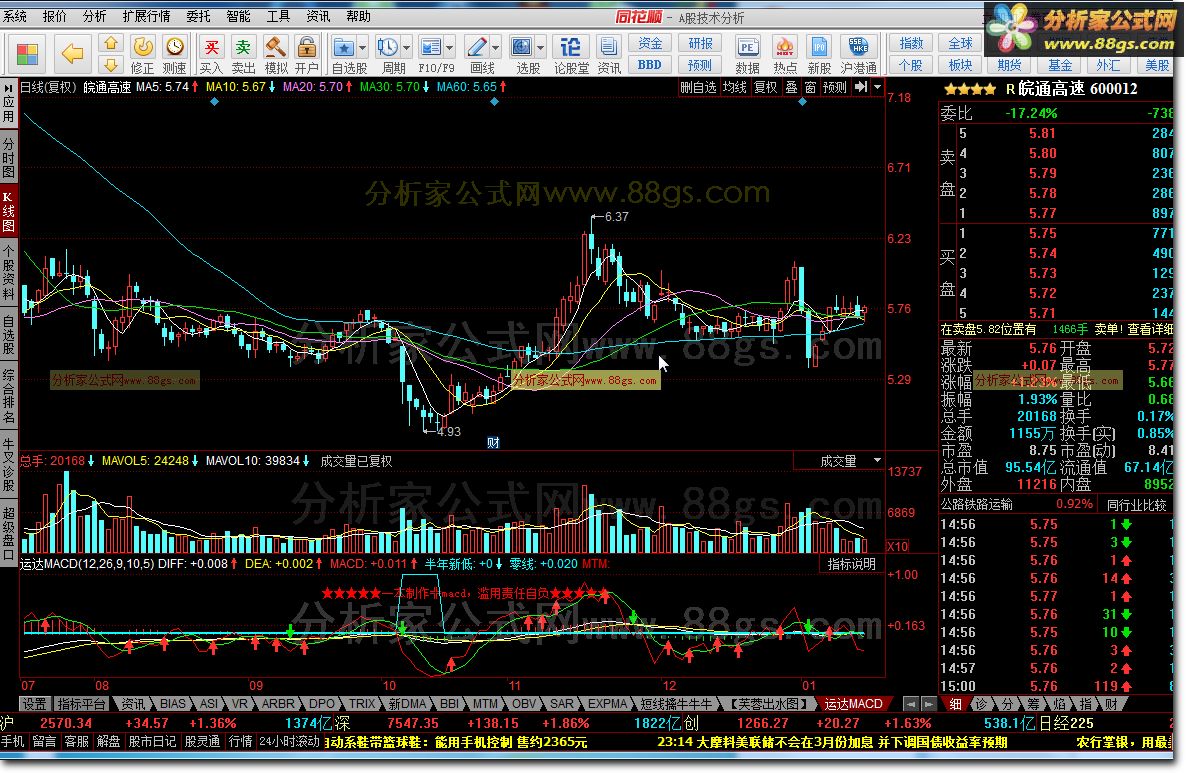
Task: Open the 论股堂 forum icon
Action: click(x=570, y=54)
